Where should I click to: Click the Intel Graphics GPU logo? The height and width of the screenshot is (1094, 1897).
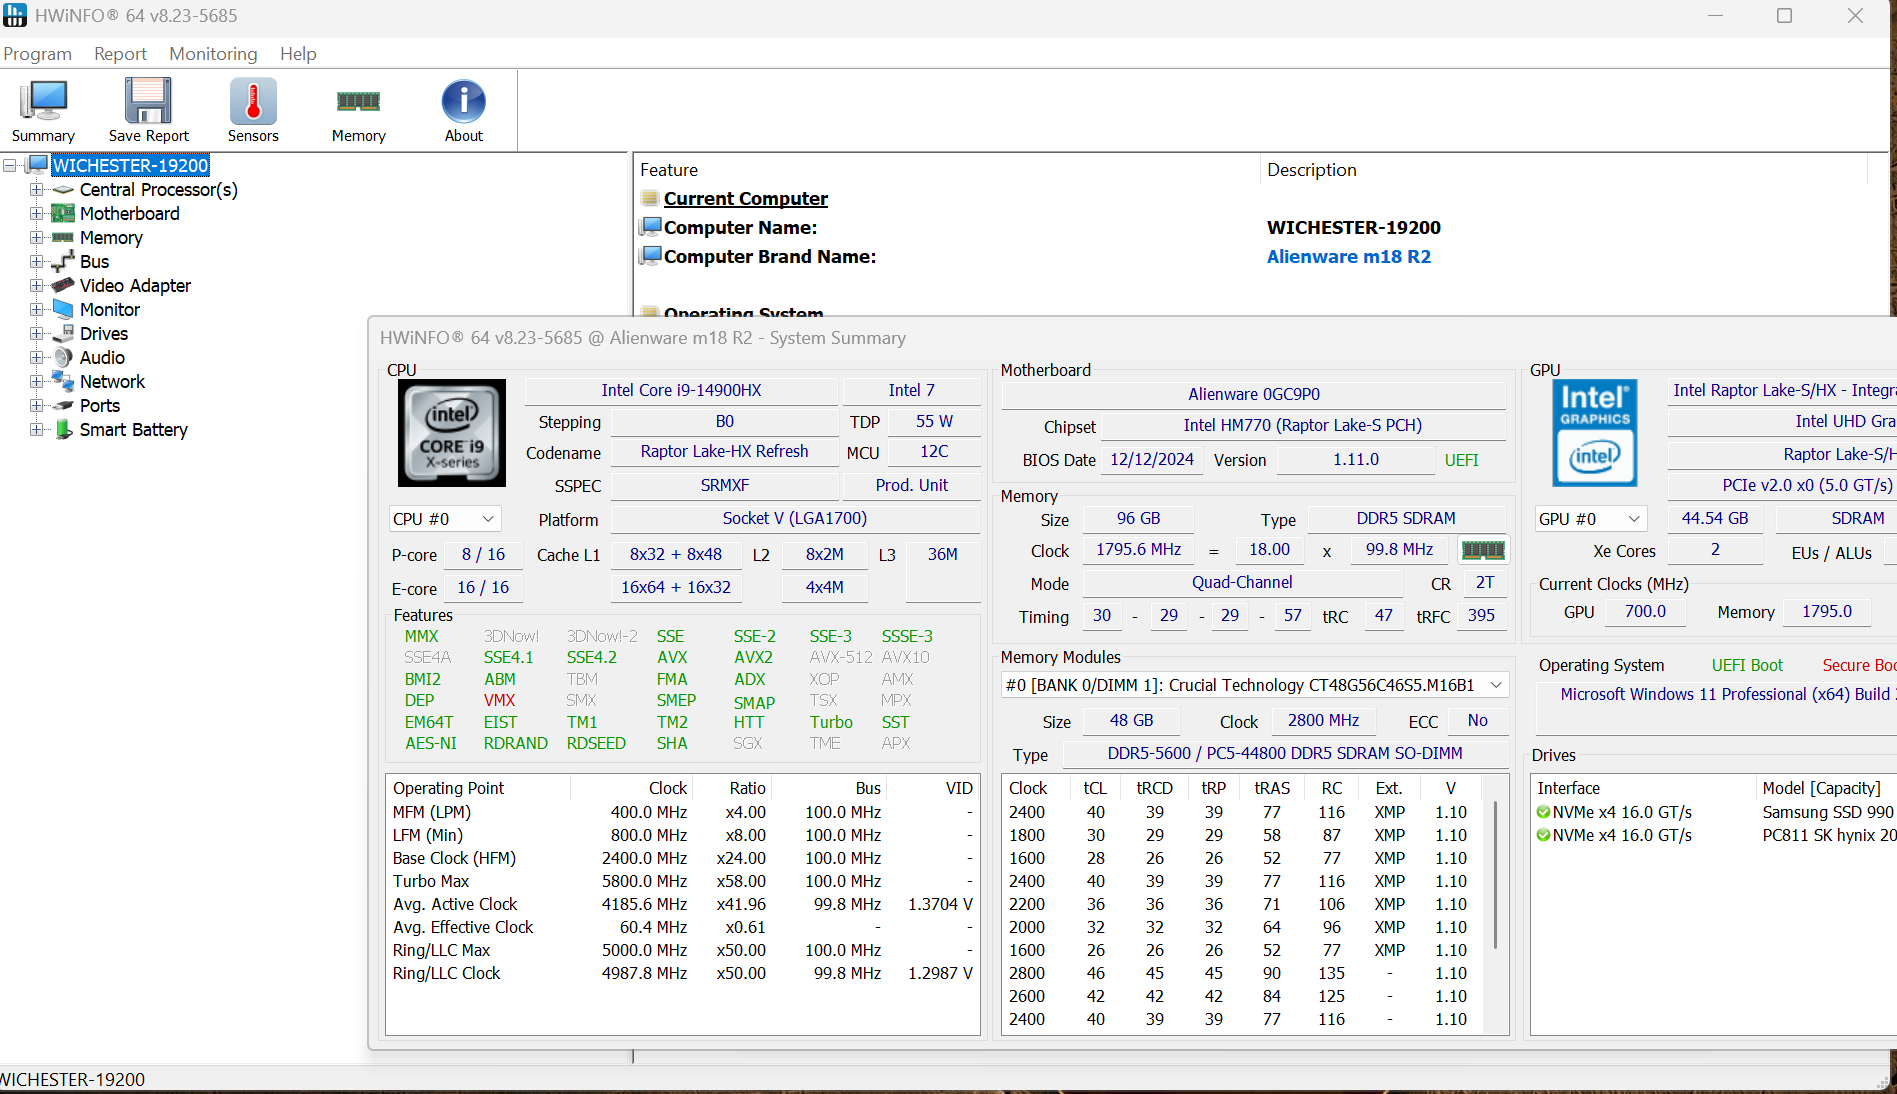click(1594, 433)
